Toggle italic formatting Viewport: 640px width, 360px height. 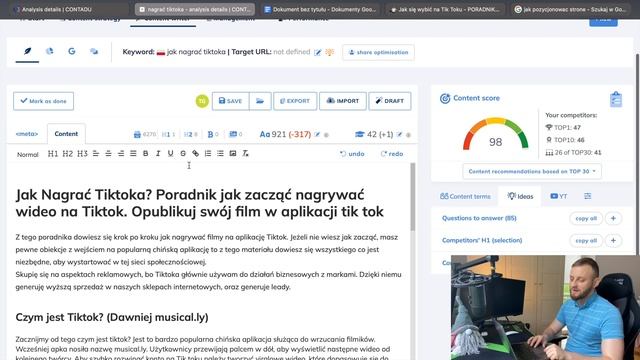click(x=158, y=154)
